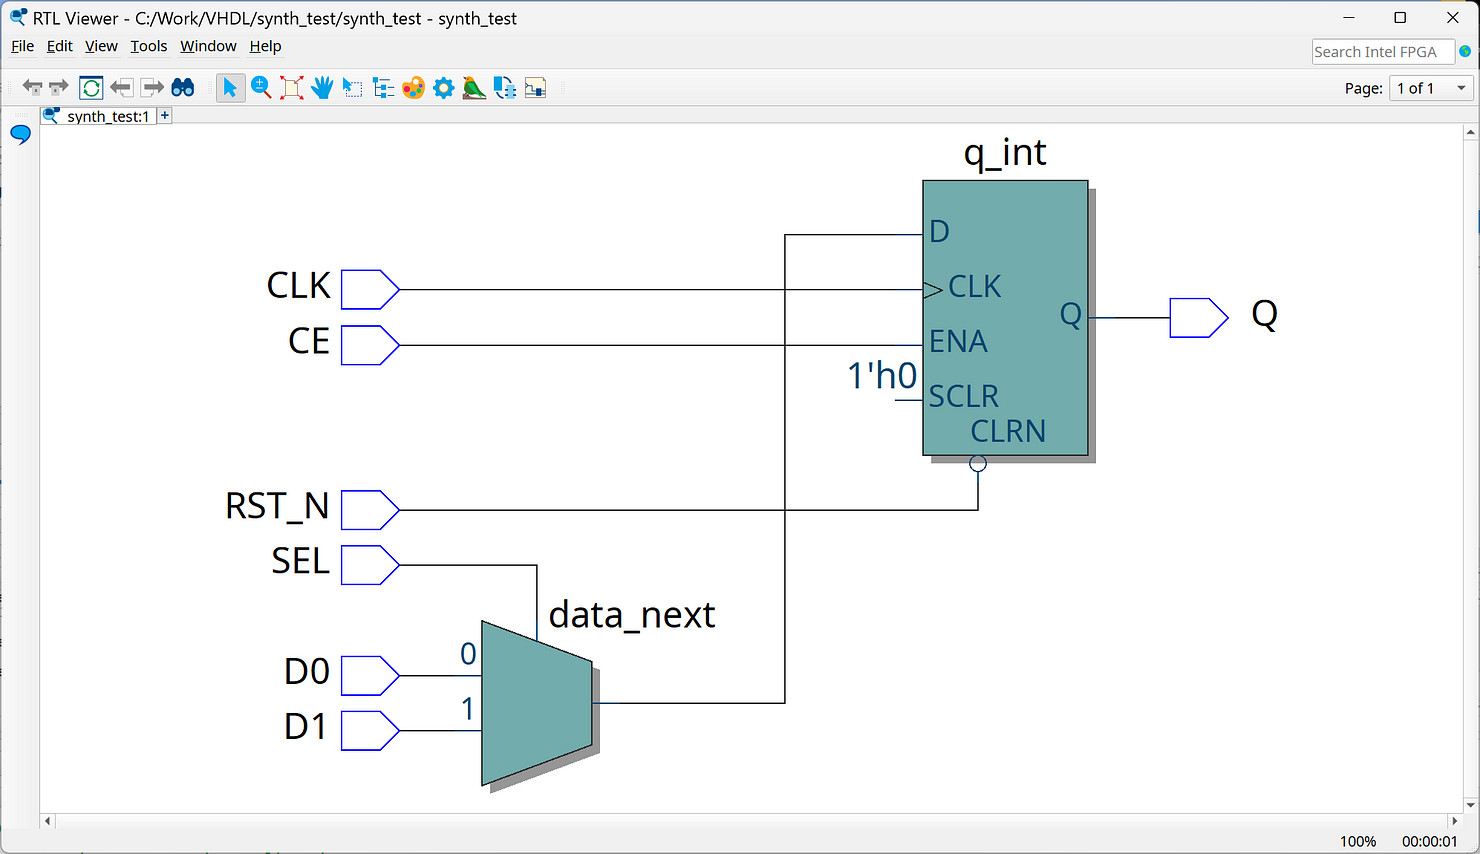Add a new tab with plus button
Screen dimensions: 1480x854
click(x=165, y=116)
